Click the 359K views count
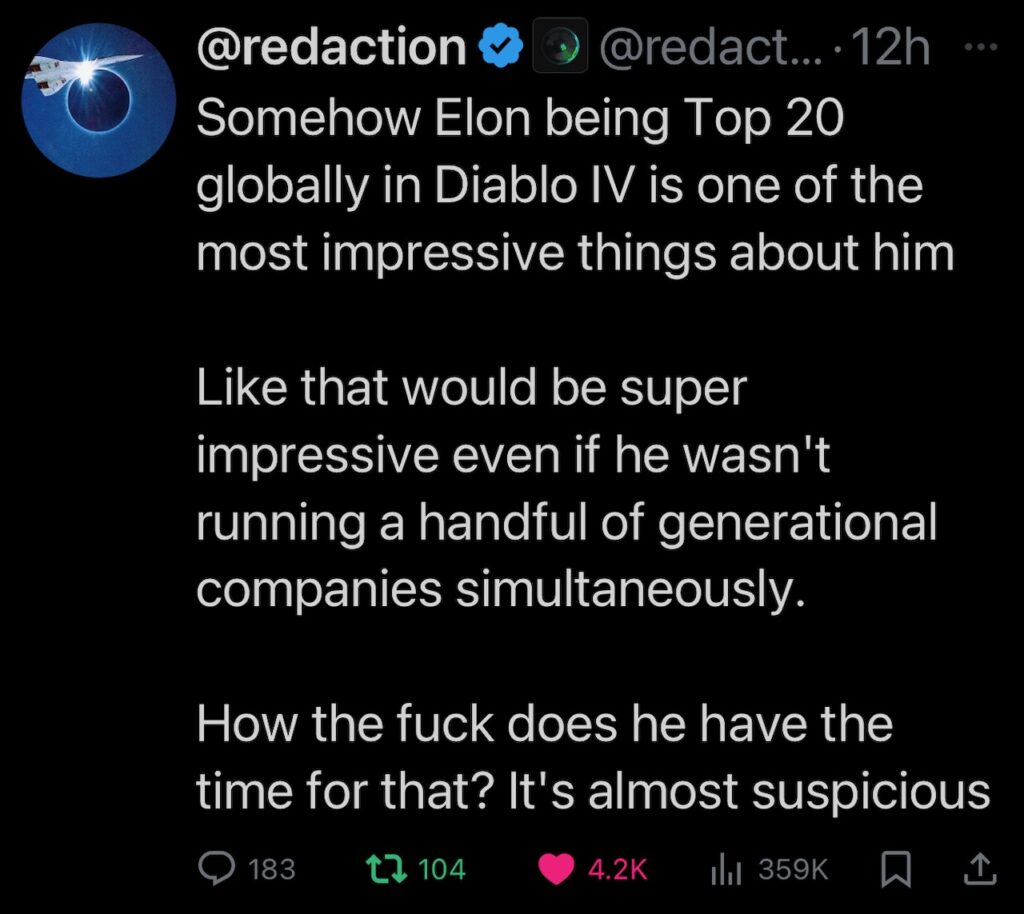 tap(795, 870)
